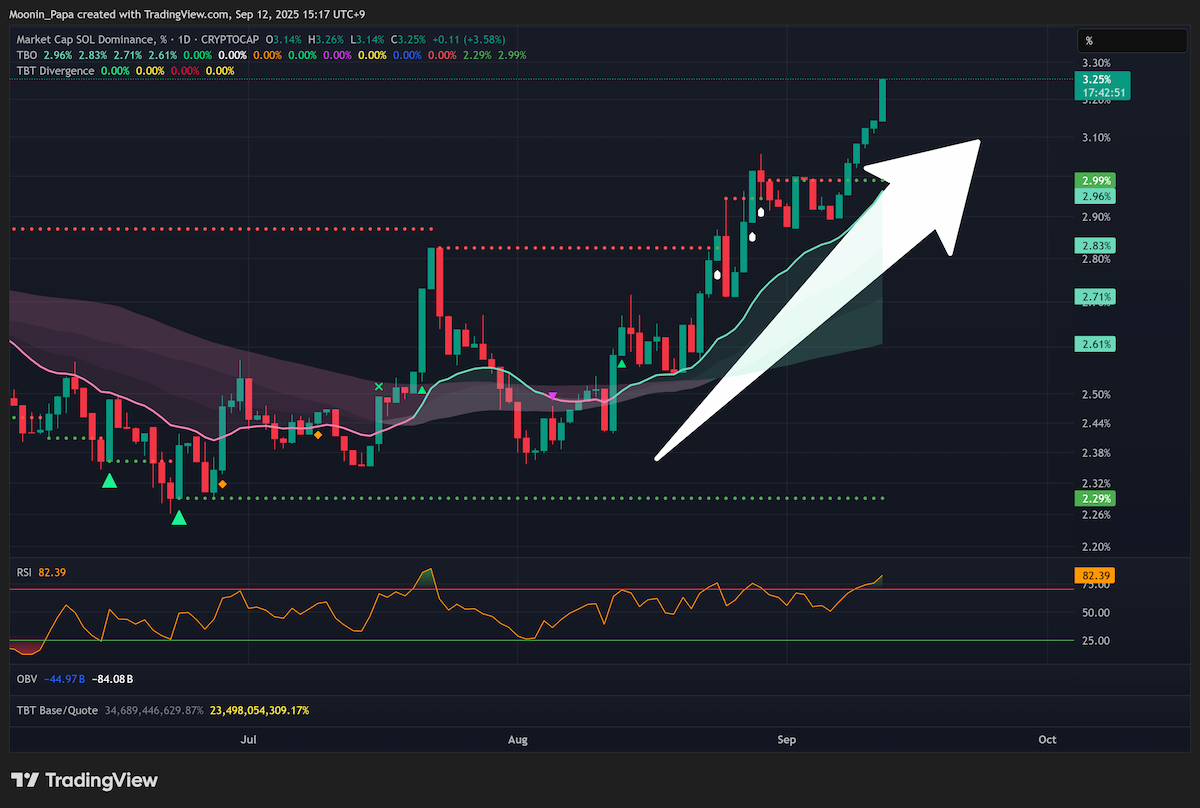Select the orange diamond marker near 2.32%

point(222,484)
